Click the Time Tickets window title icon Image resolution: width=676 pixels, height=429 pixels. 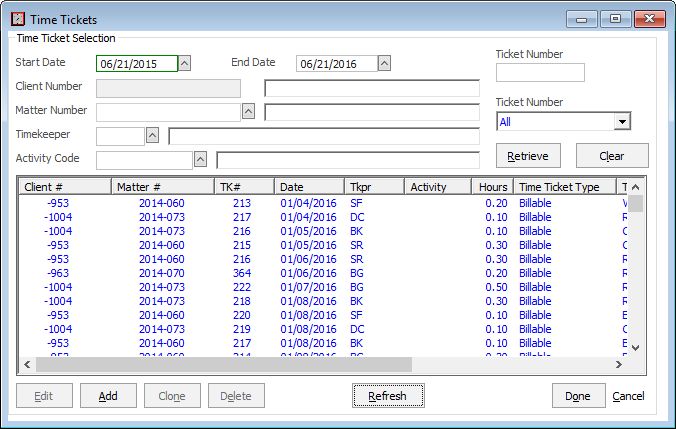click(18, 19)
